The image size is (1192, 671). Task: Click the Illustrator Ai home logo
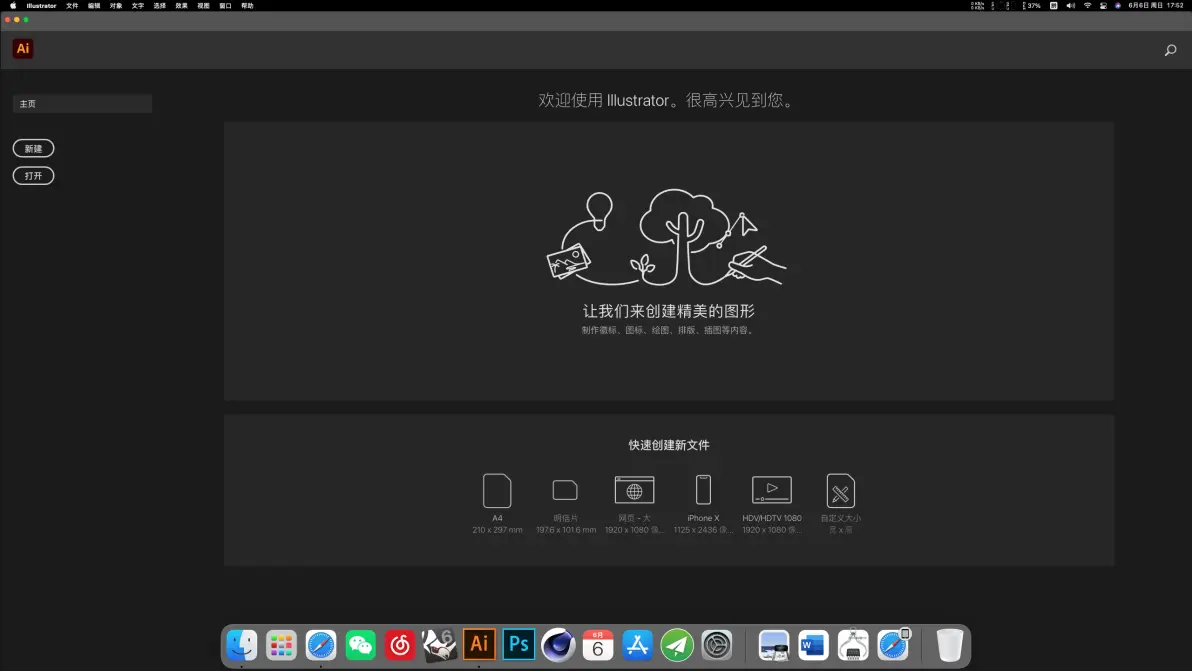[23, 49]
